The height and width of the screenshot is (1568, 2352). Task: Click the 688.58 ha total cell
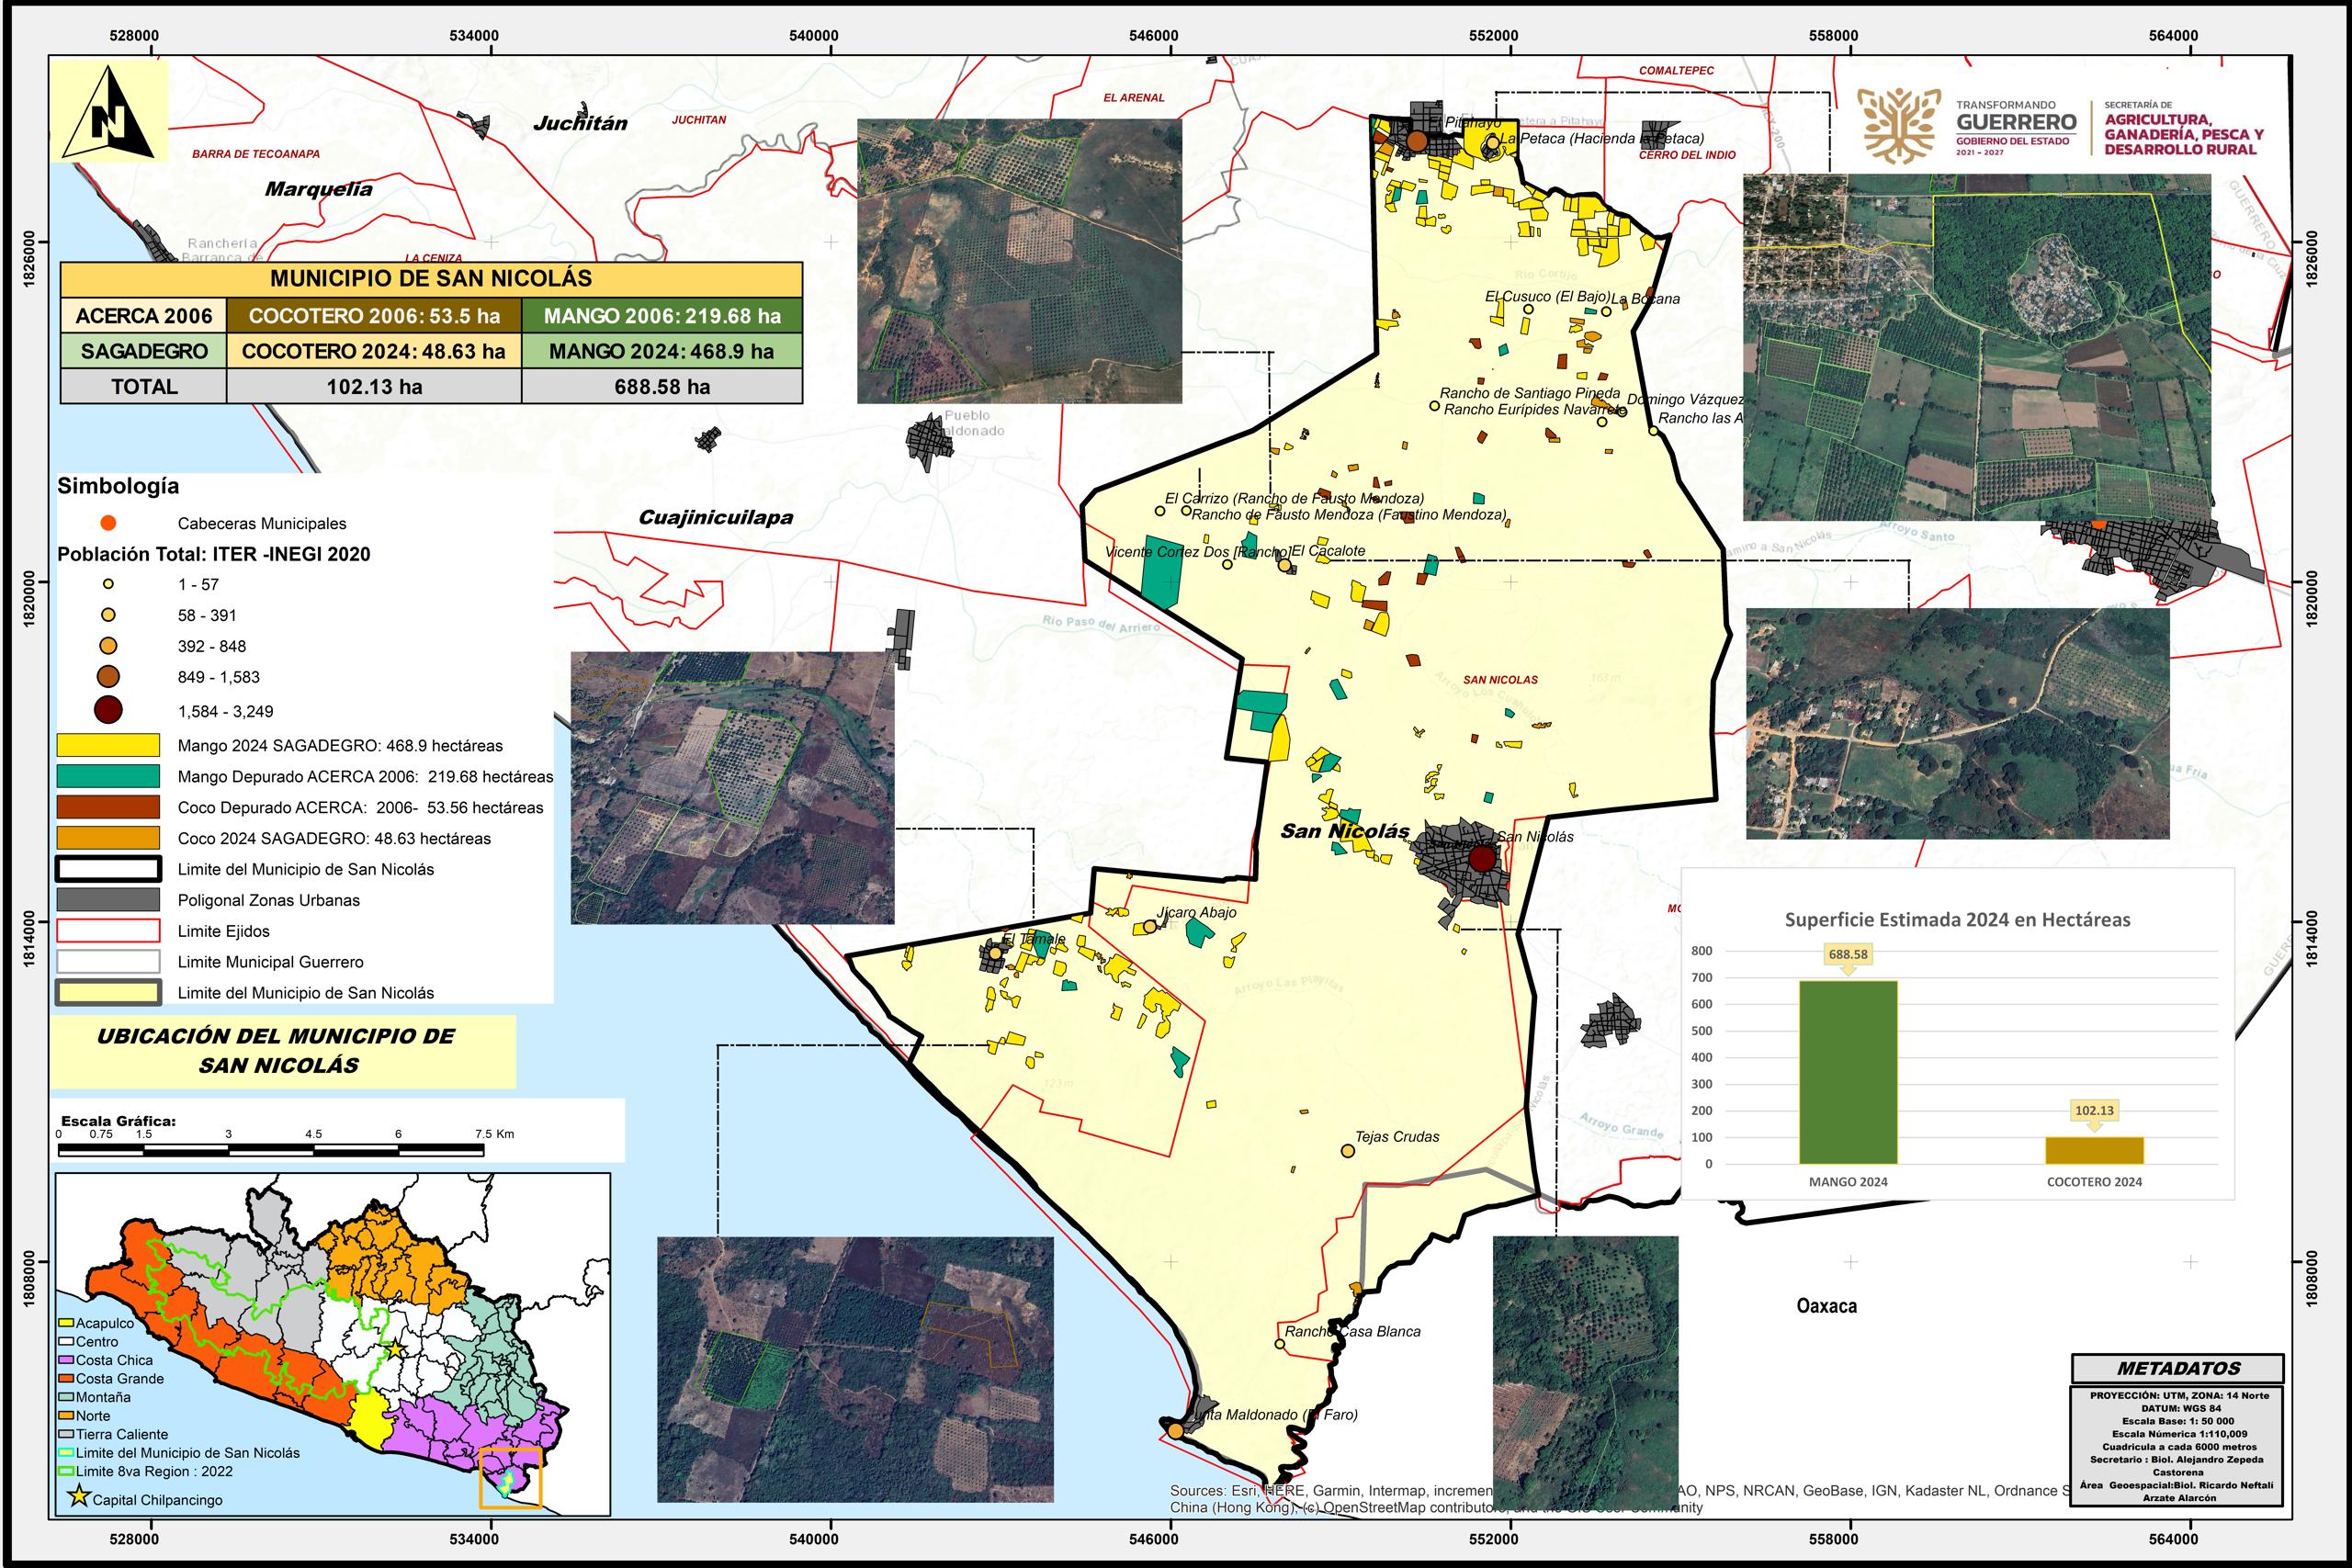click(x=662, y=386)
